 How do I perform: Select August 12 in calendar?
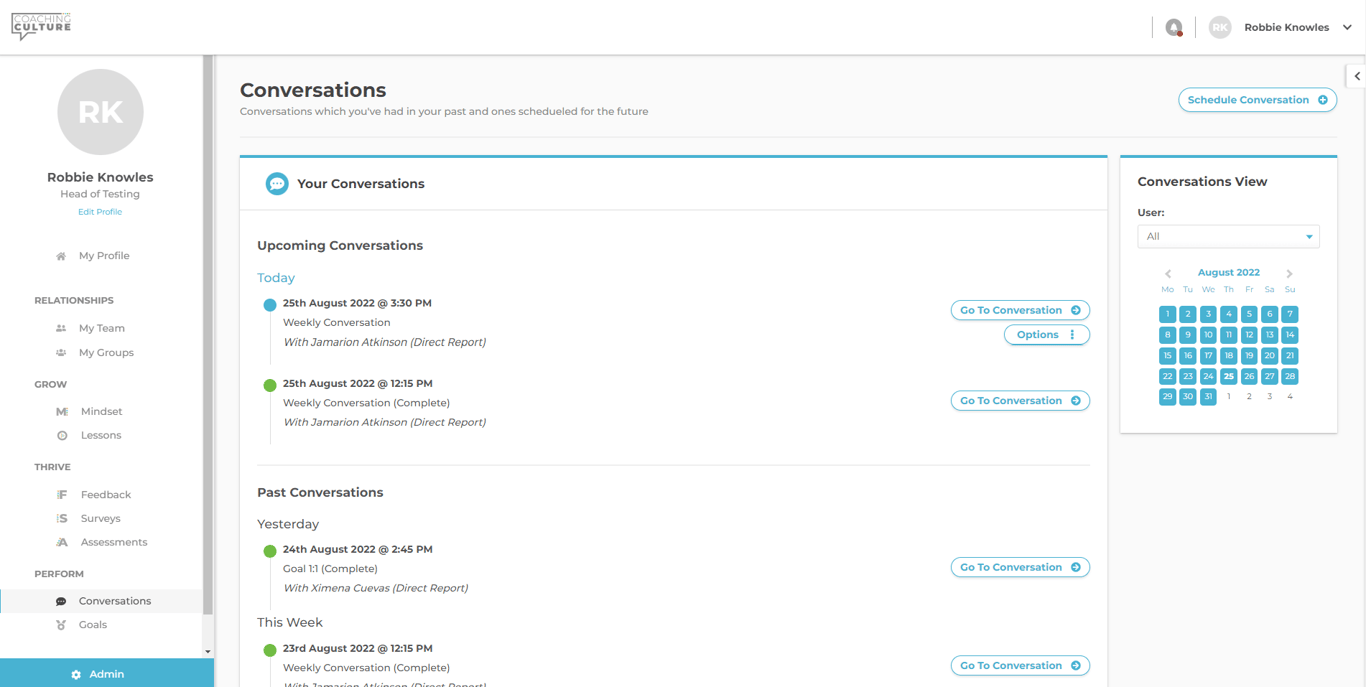click(1249, 335)
